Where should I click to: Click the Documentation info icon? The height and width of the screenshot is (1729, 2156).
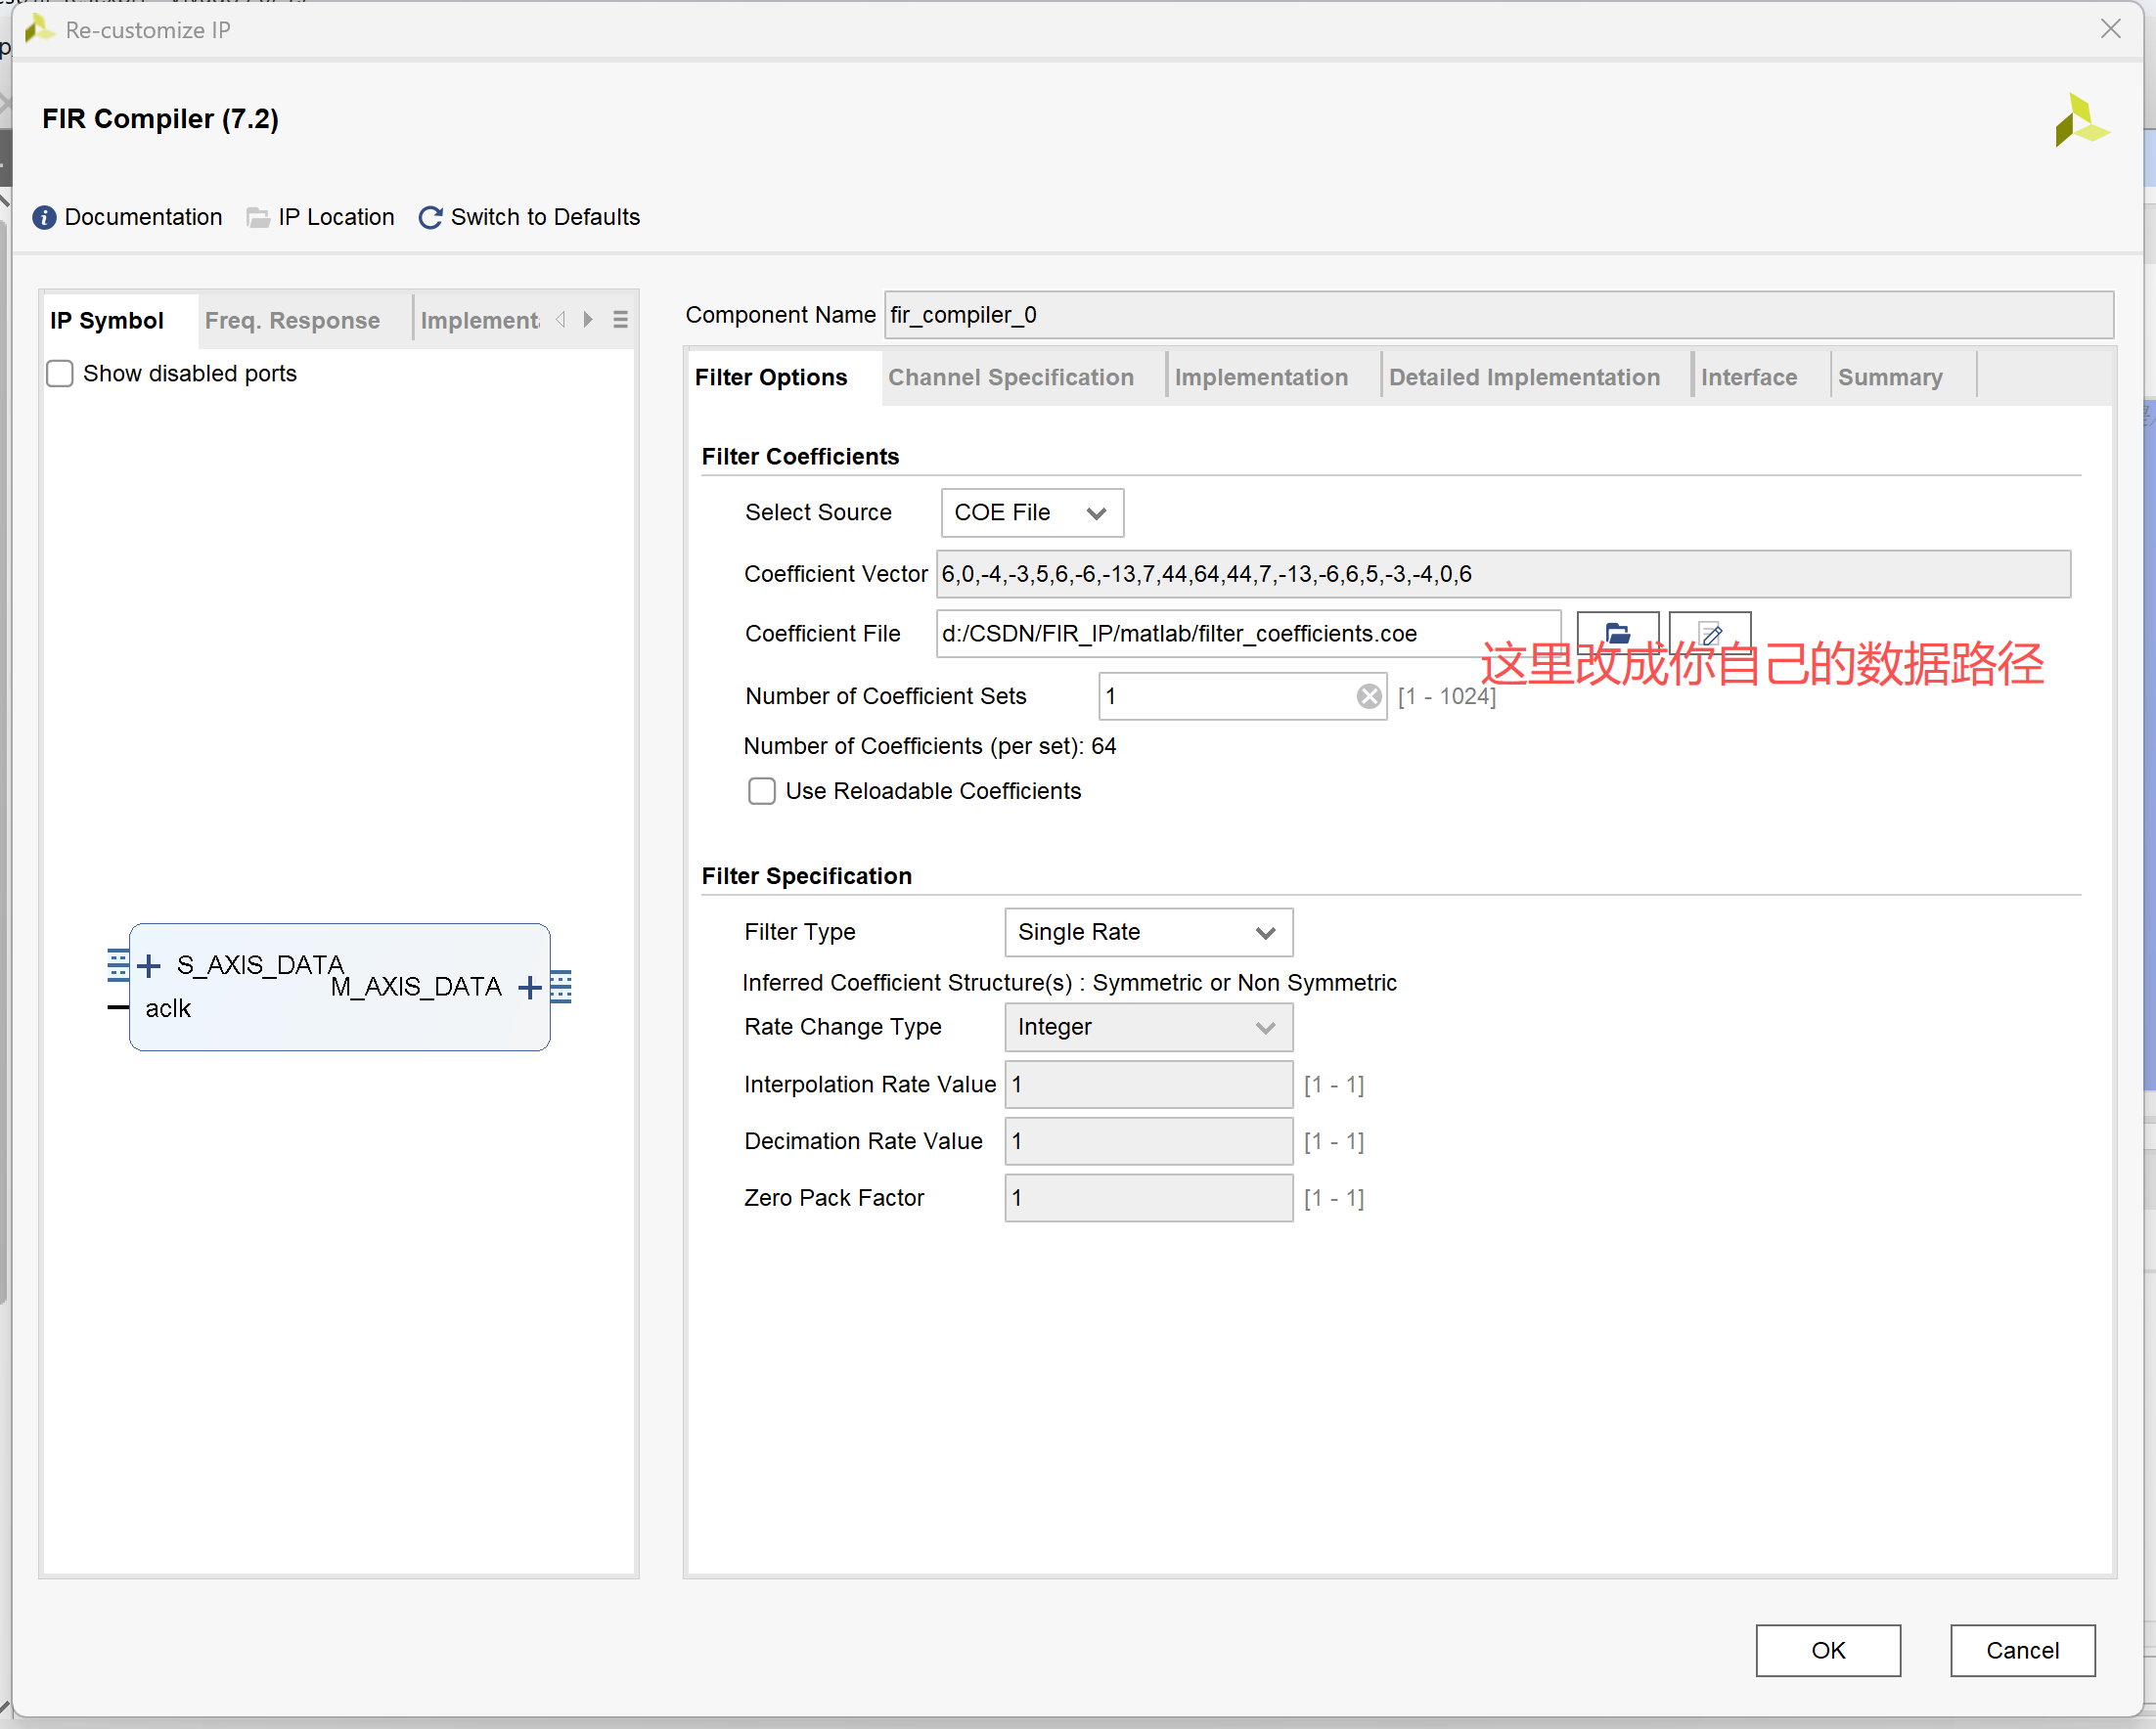pyautogui.click(x=44, y=217)
